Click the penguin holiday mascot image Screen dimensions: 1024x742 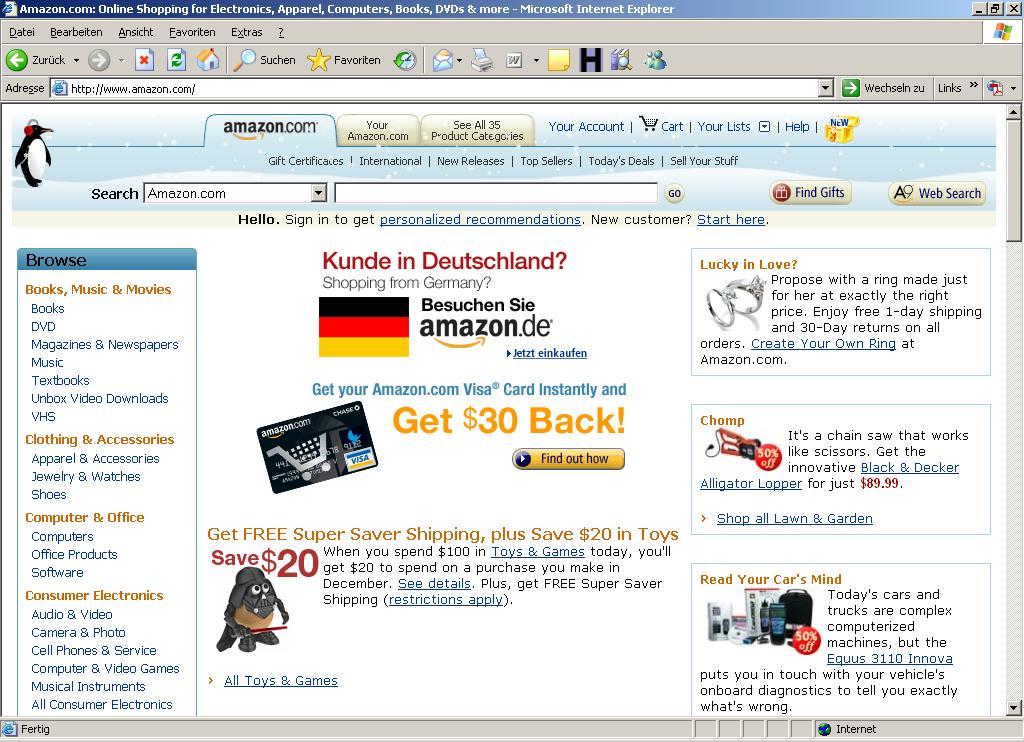click(x=33, y=154)
